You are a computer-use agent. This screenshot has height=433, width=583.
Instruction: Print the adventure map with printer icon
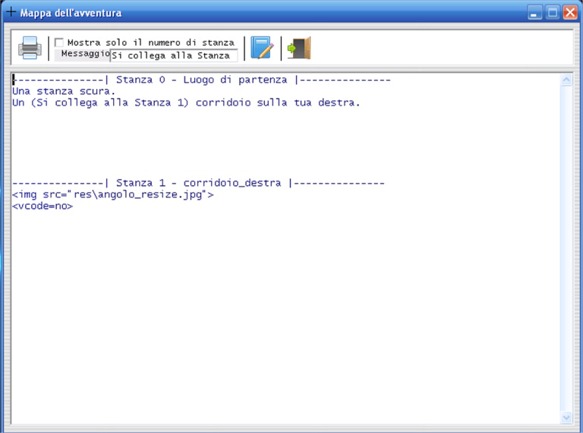click(x=30, y=48)
